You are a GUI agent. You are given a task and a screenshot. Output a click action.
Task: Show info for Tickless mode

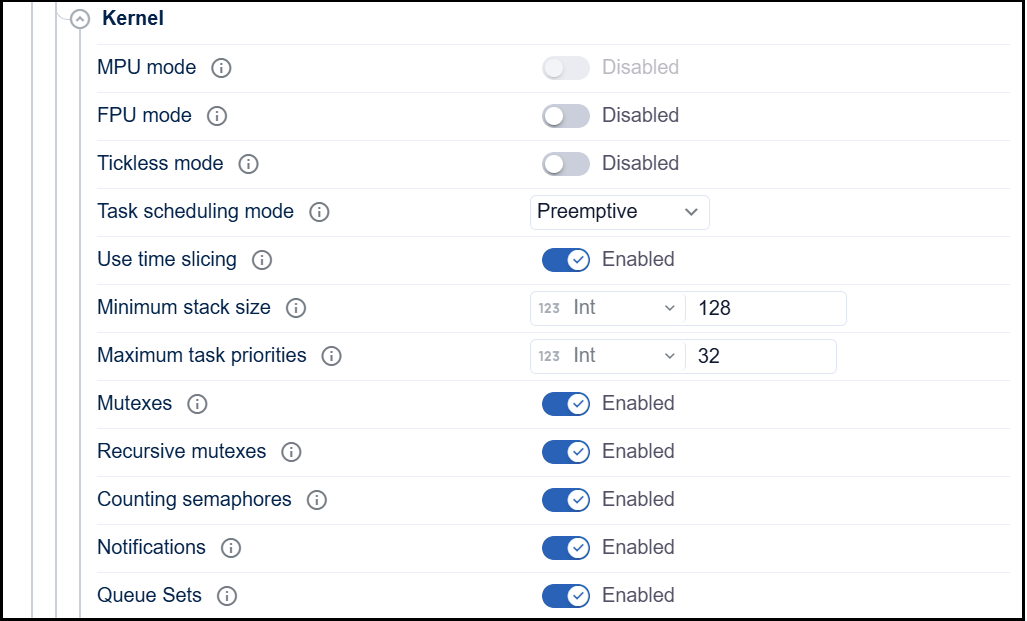[249, 164]
